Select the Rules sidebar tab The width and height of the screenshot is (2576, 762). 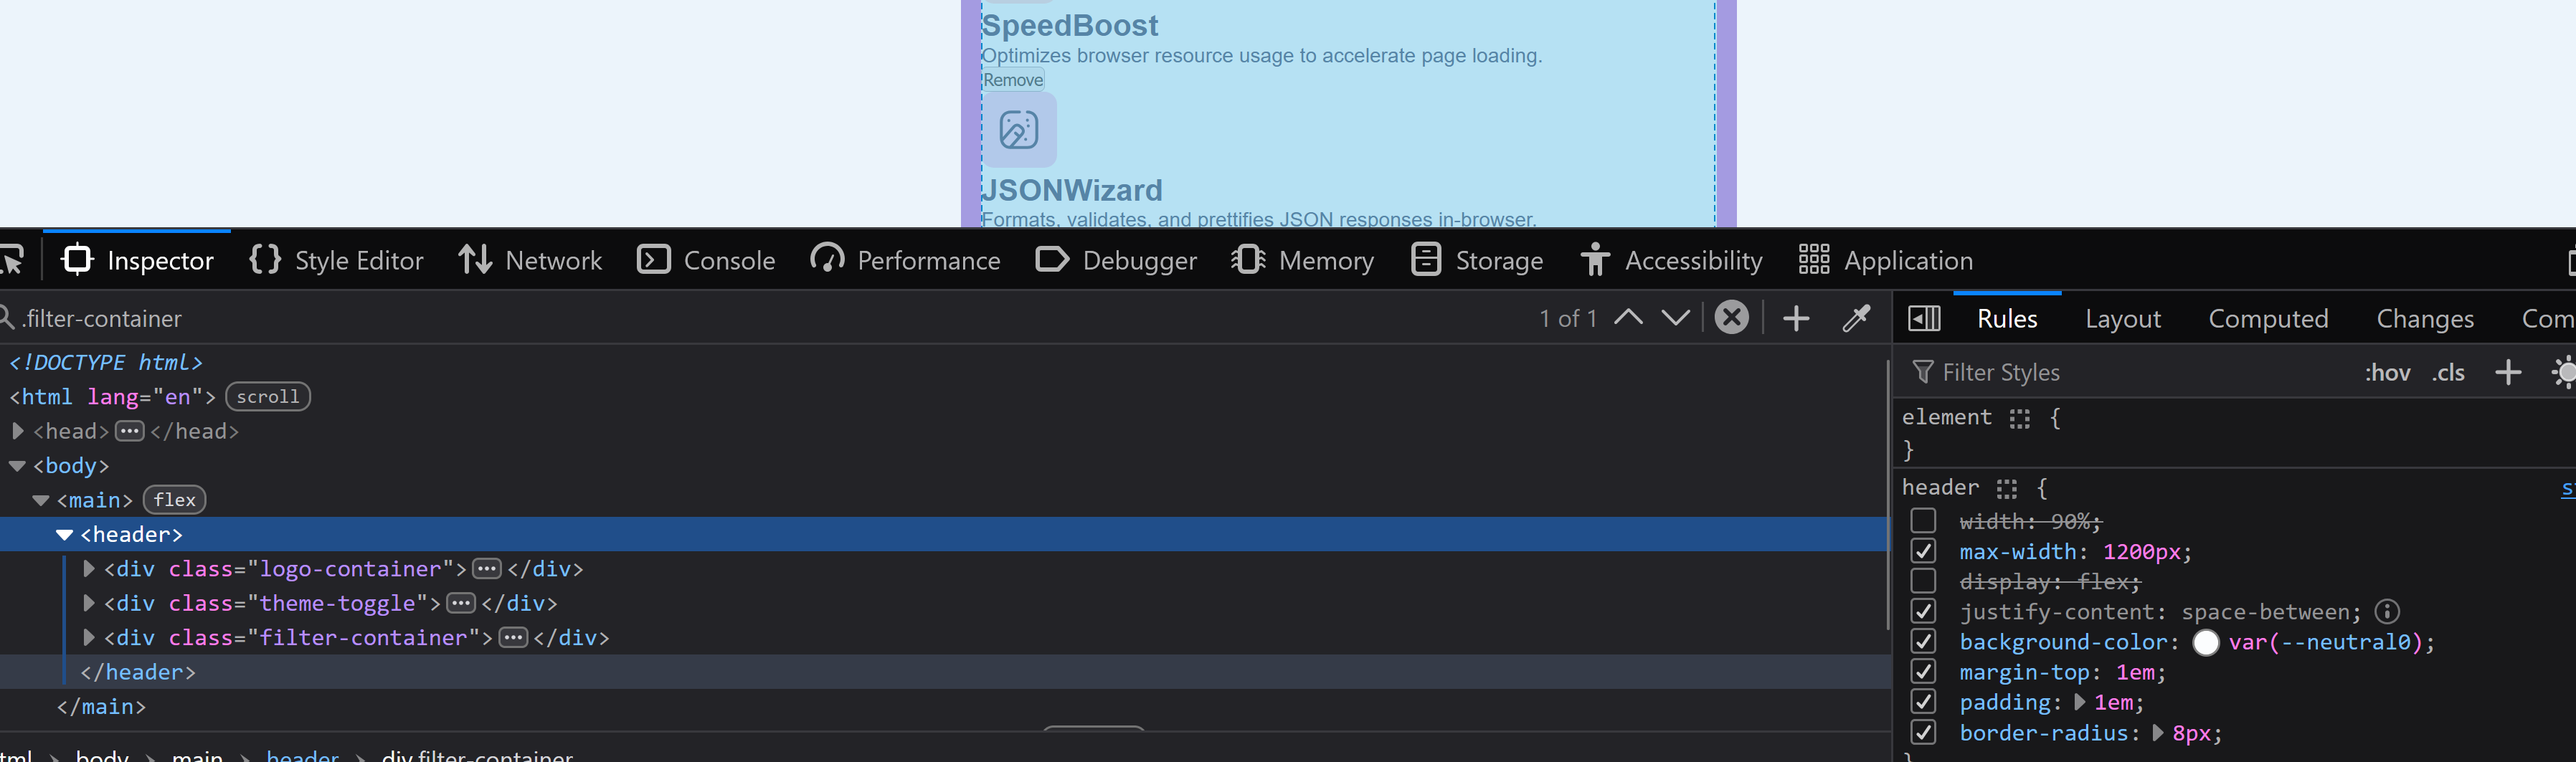pos(2007,318)
